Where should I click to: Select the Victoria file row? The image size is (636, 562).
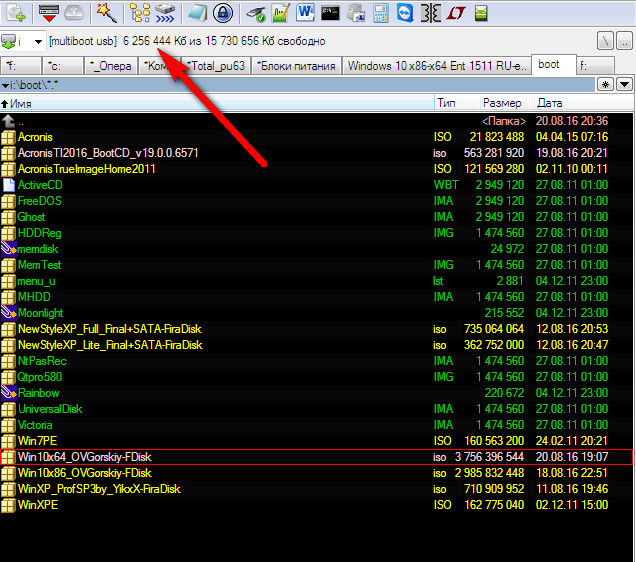coord(316,425)
